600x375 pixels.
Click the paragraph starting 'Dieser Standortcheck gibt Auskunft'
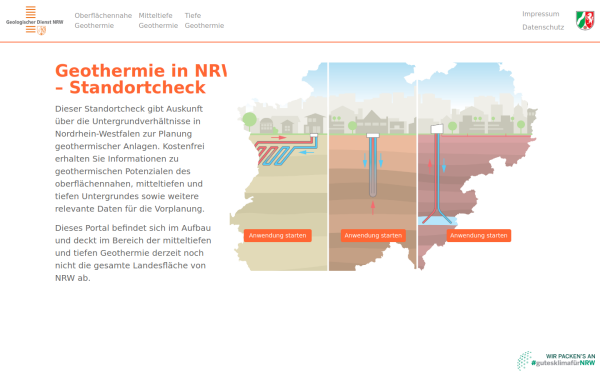tap(130, 159)
